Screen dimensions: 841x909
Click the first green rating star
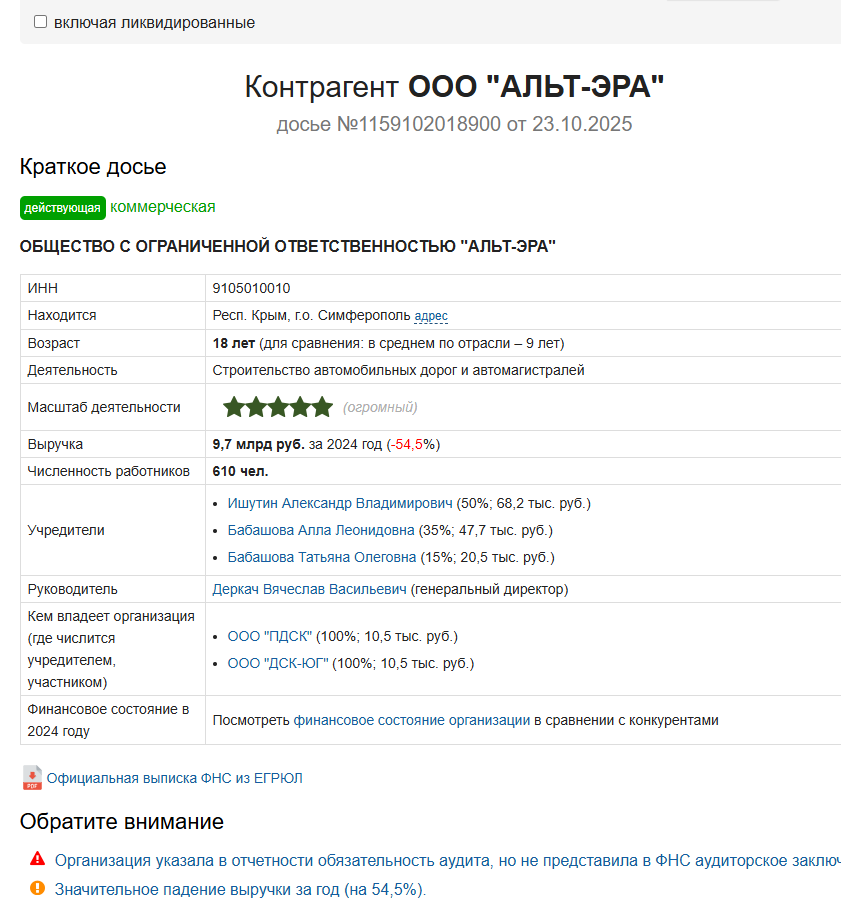[x=234, y=407]
